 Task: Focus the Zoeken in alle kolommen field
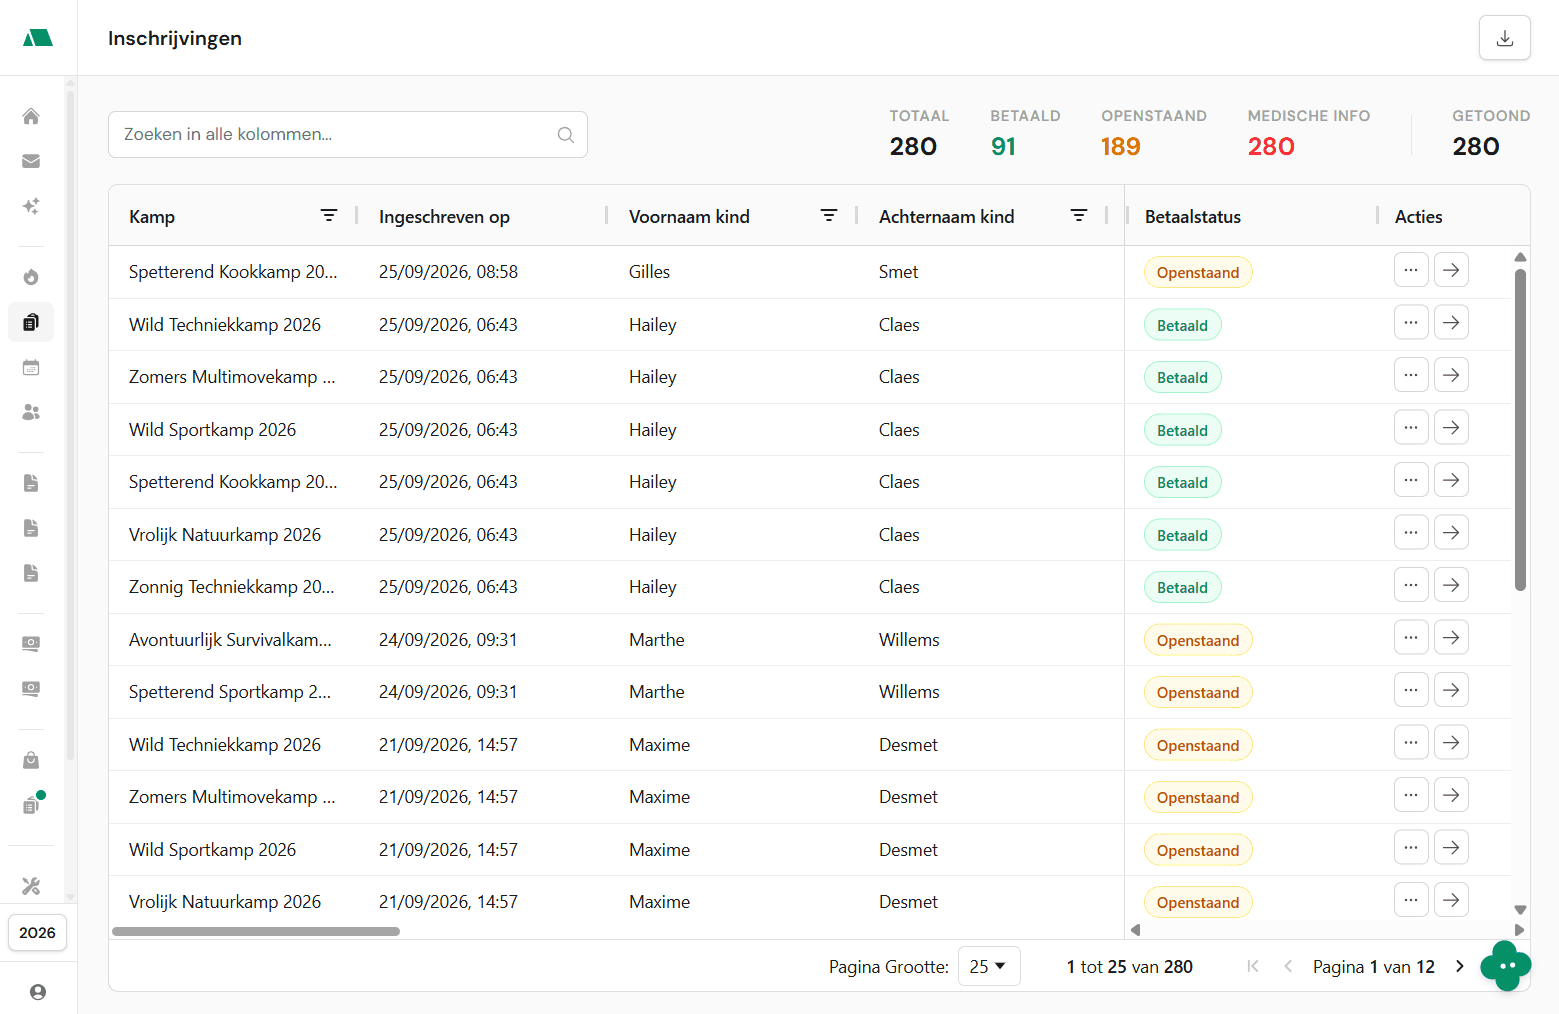(347, 135)
